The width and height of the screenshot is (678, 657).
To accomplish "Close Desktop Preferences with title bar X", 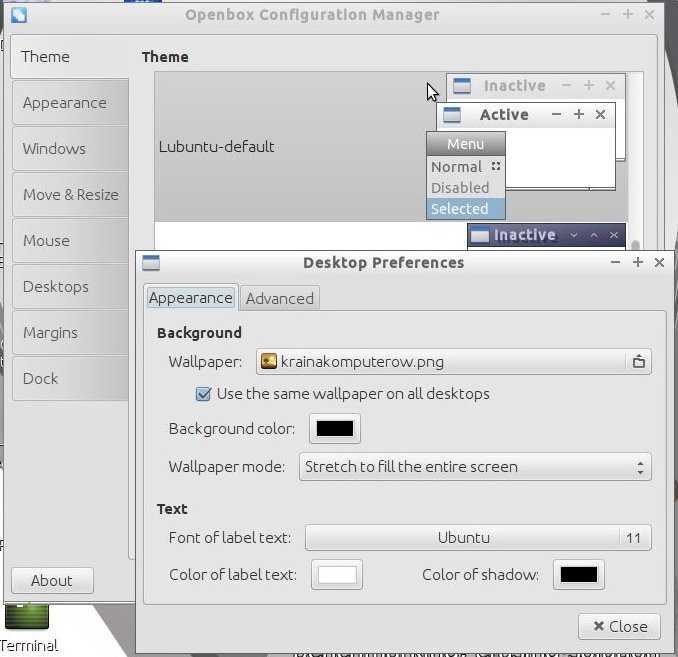I will [x=659, y=262].
